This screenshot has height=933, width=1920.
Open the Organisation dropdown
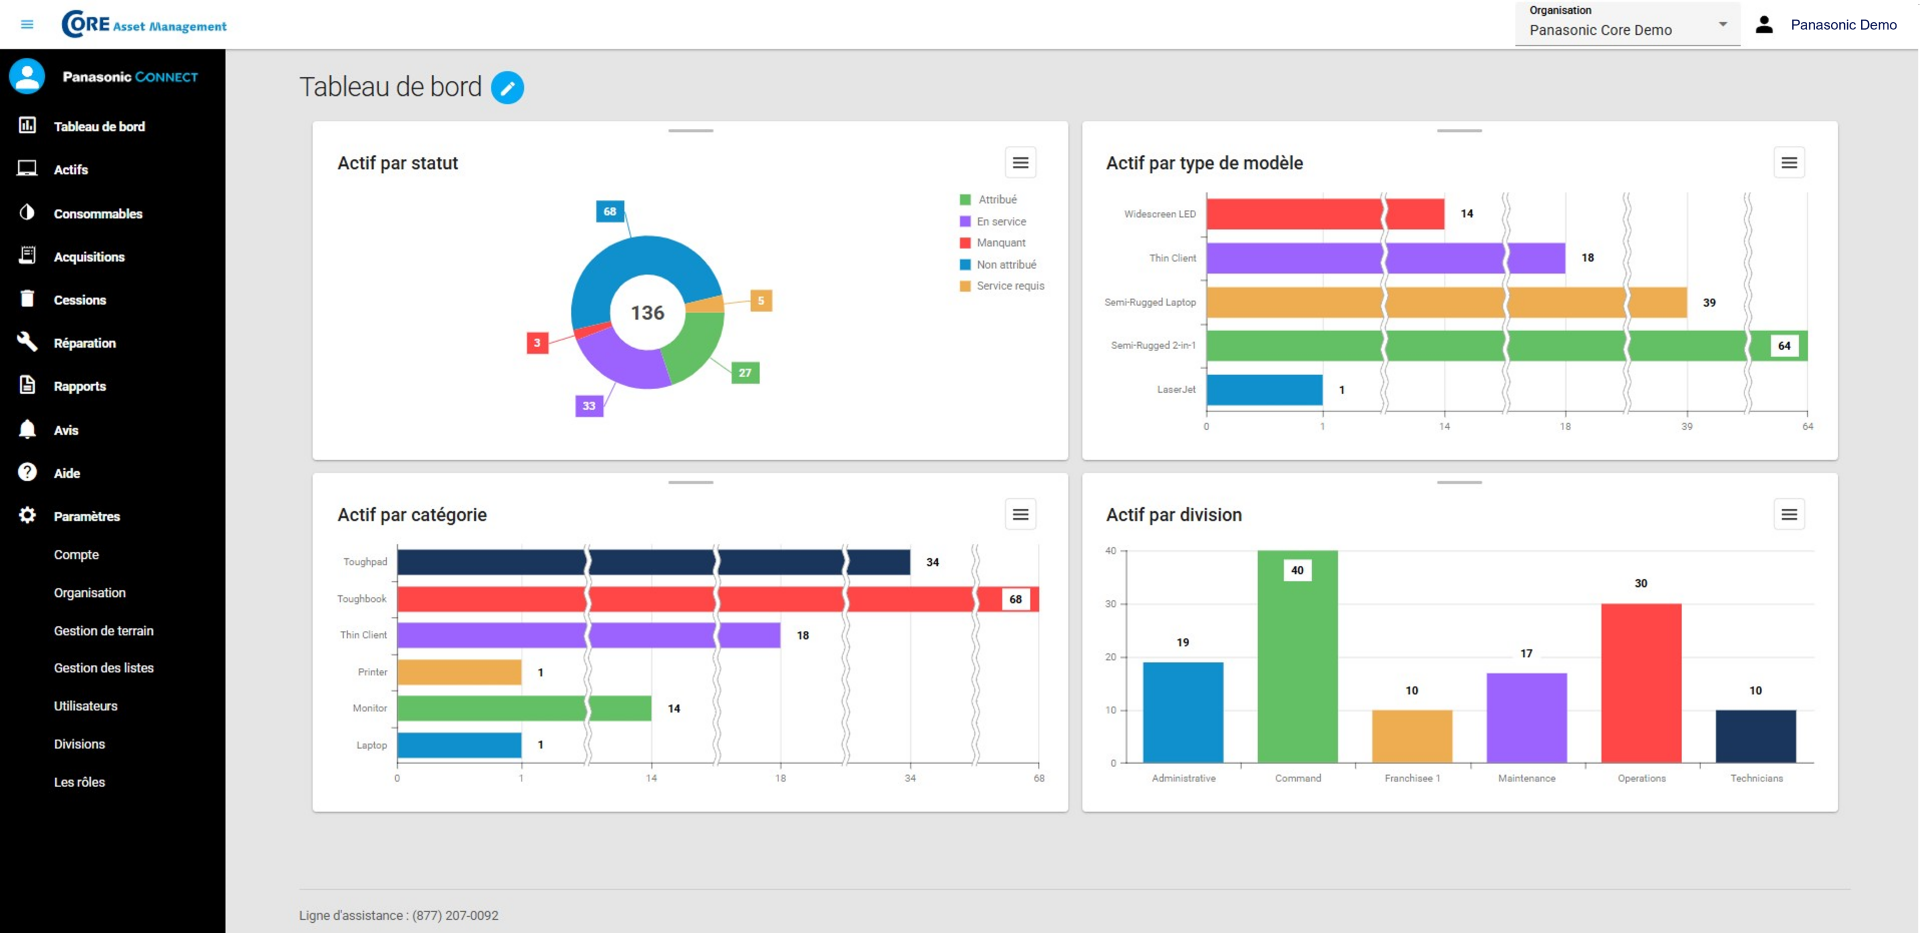(x=1722, y=25)
